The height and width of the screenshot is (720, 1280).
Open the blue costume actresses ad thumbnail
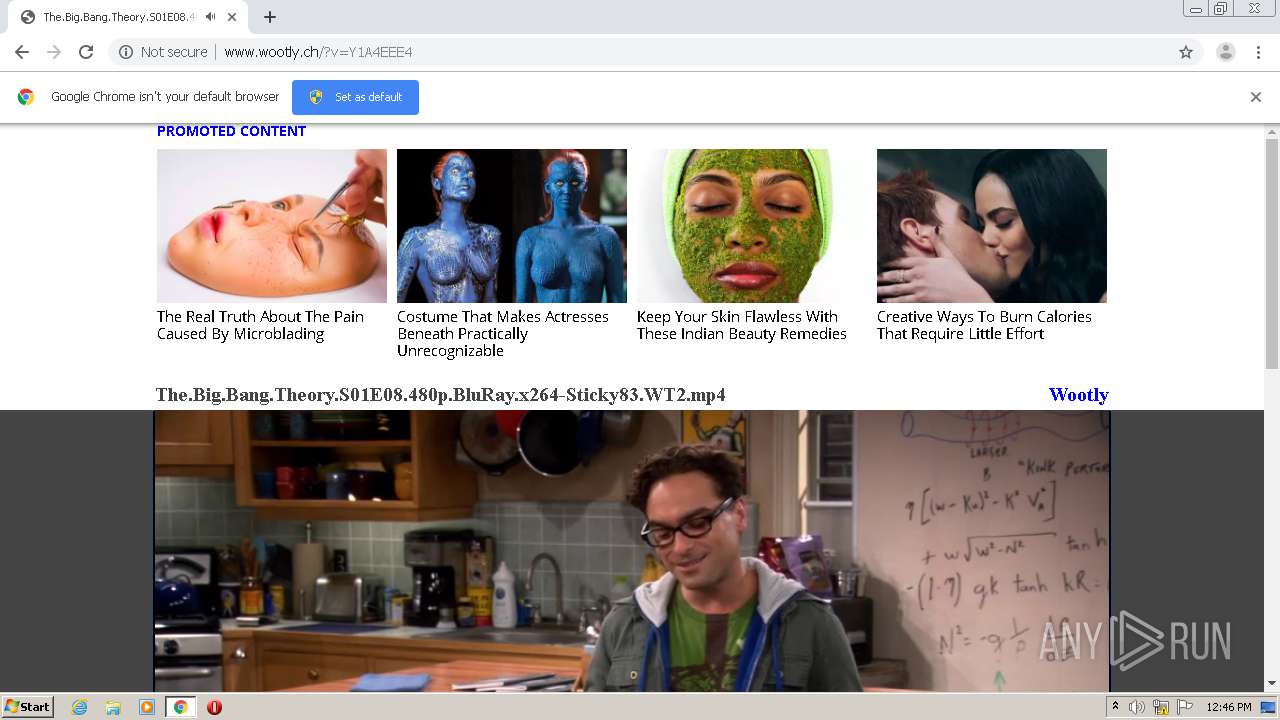512,226
